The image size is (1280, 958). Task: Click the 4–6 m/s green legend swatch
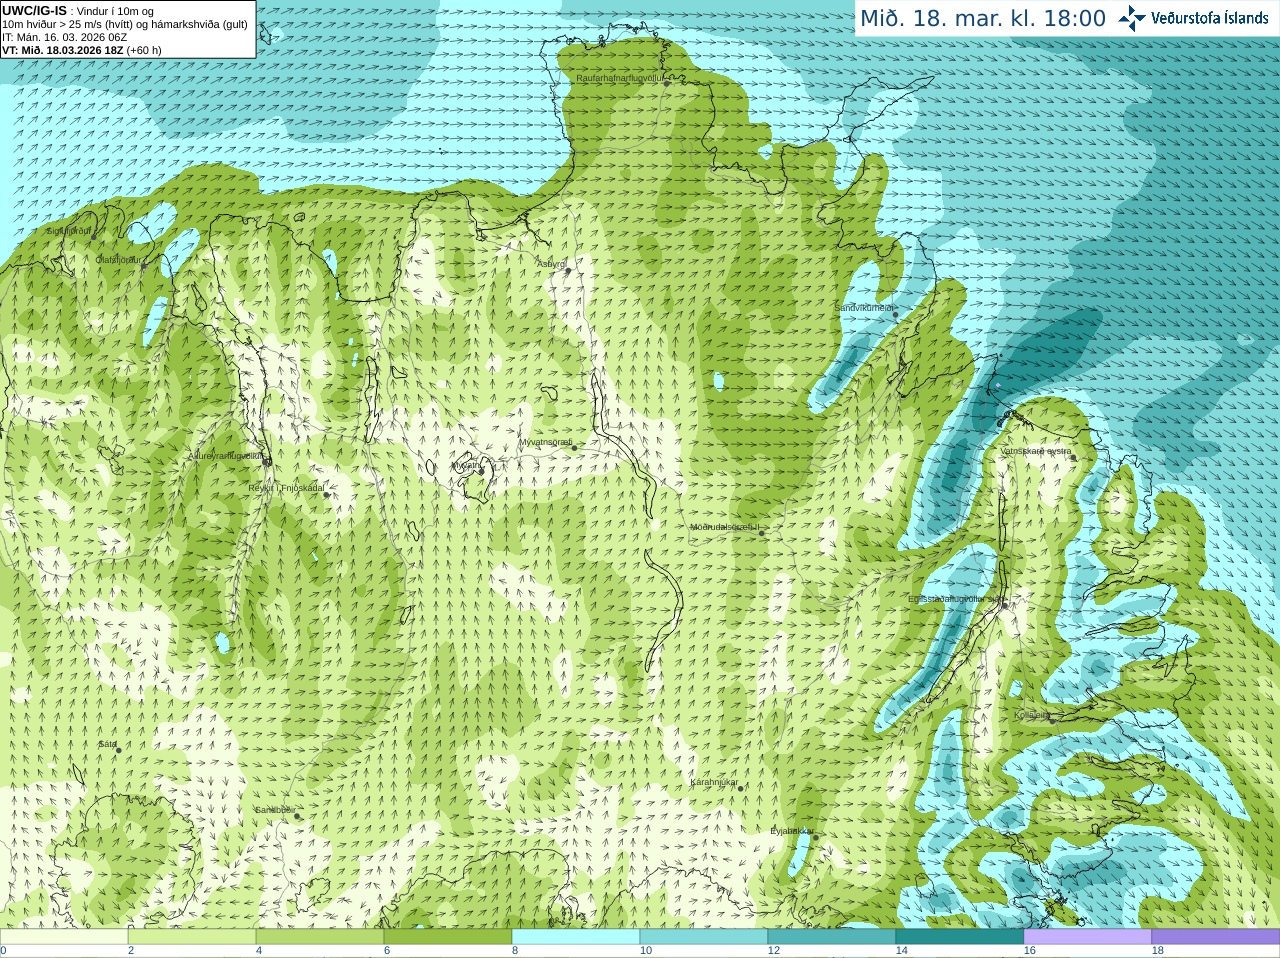(320, 937)
